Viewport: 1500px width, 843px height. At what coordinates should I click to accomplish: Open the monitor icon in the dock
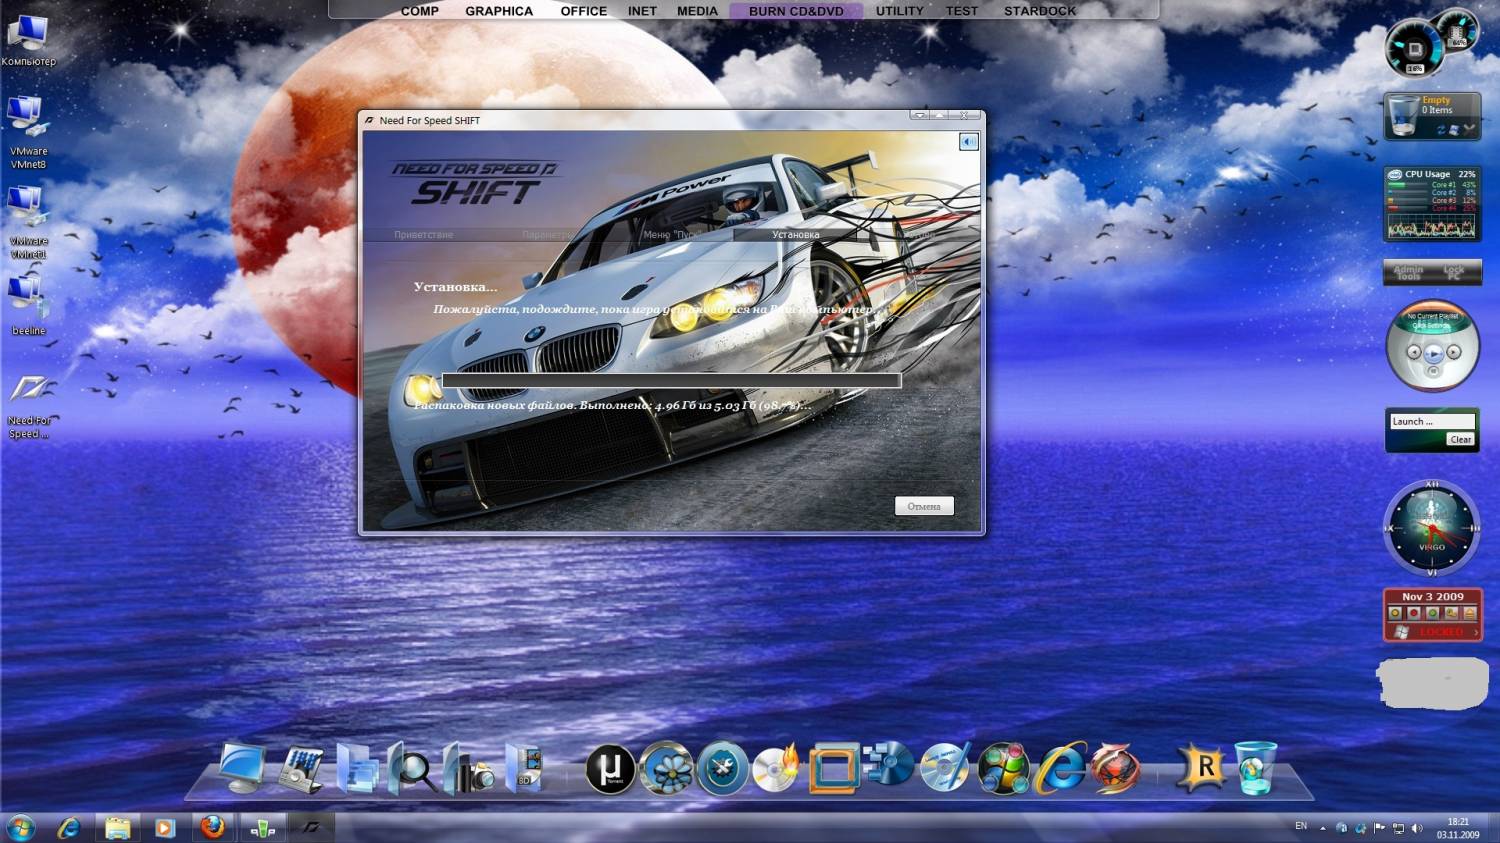(x=242, y=768)
